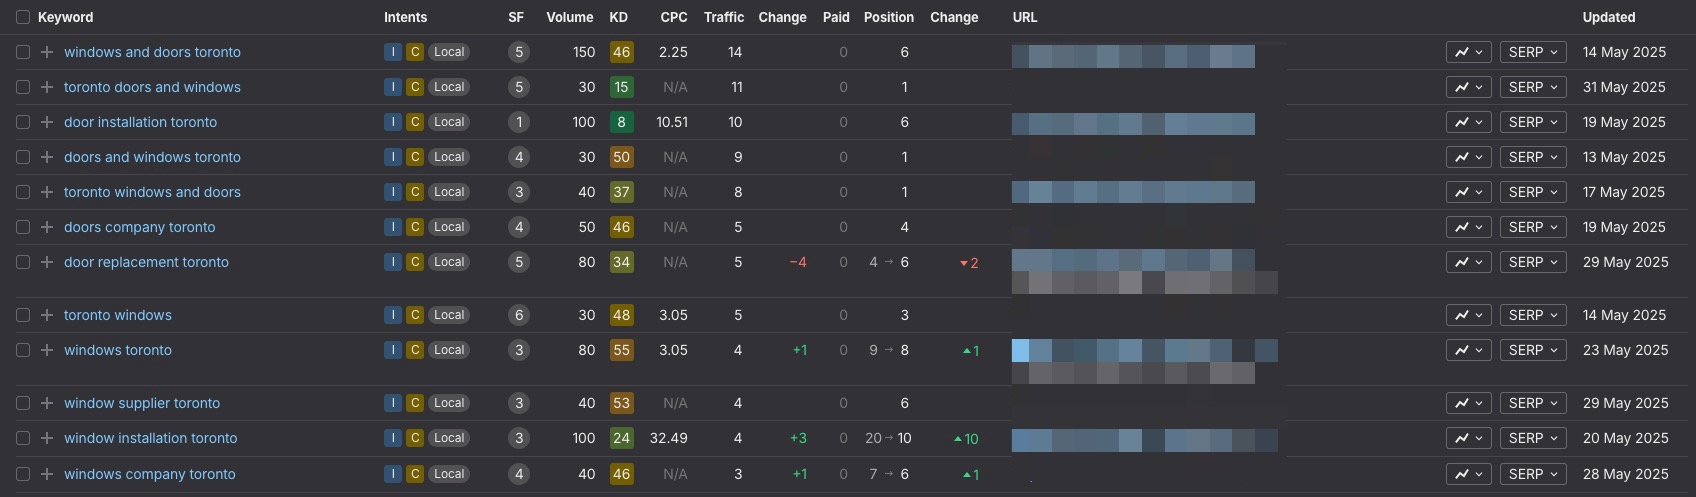Click plus icon next to 'door installation toronto'
Screen dimensions: 1696x497
click(x=46, y=122)
